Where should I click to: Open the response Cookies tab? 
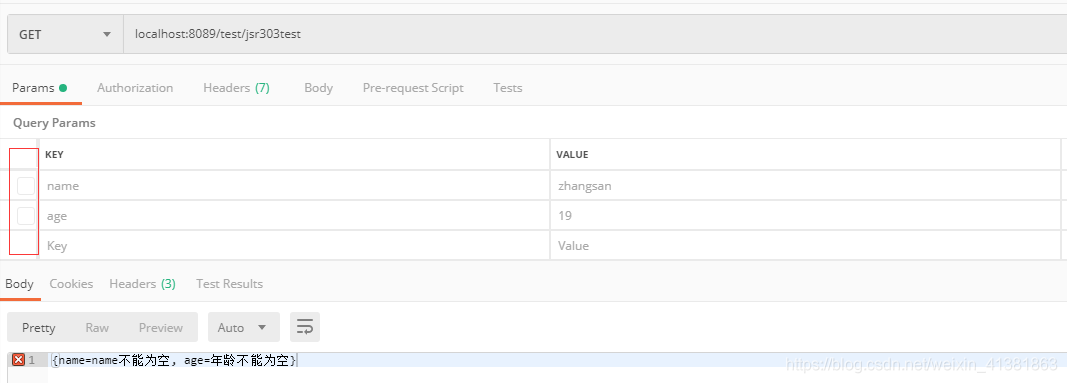click(71, 284)
